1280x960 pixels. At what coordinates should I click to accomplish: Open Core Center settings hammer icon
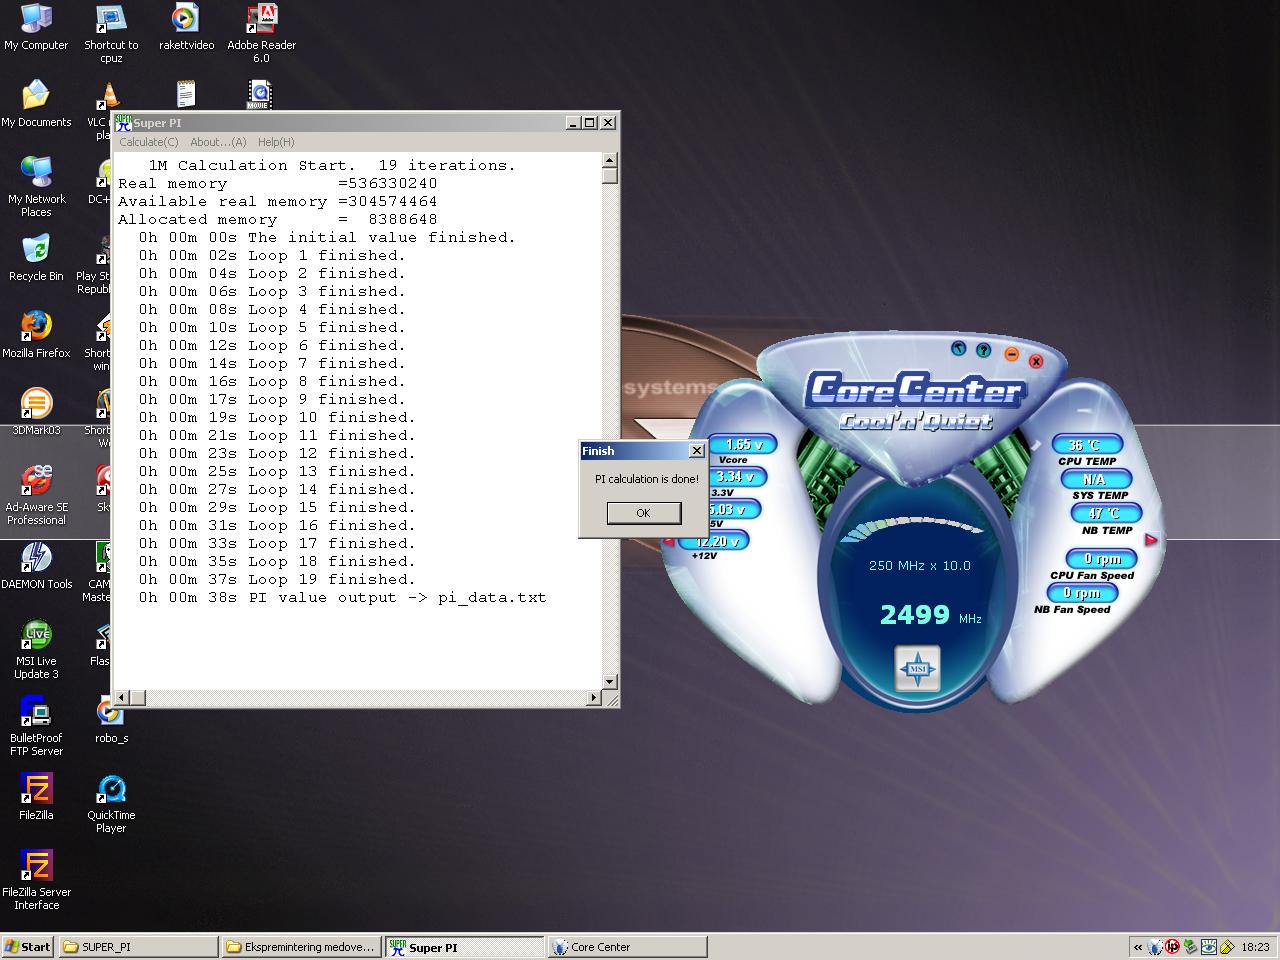point(958,349)
